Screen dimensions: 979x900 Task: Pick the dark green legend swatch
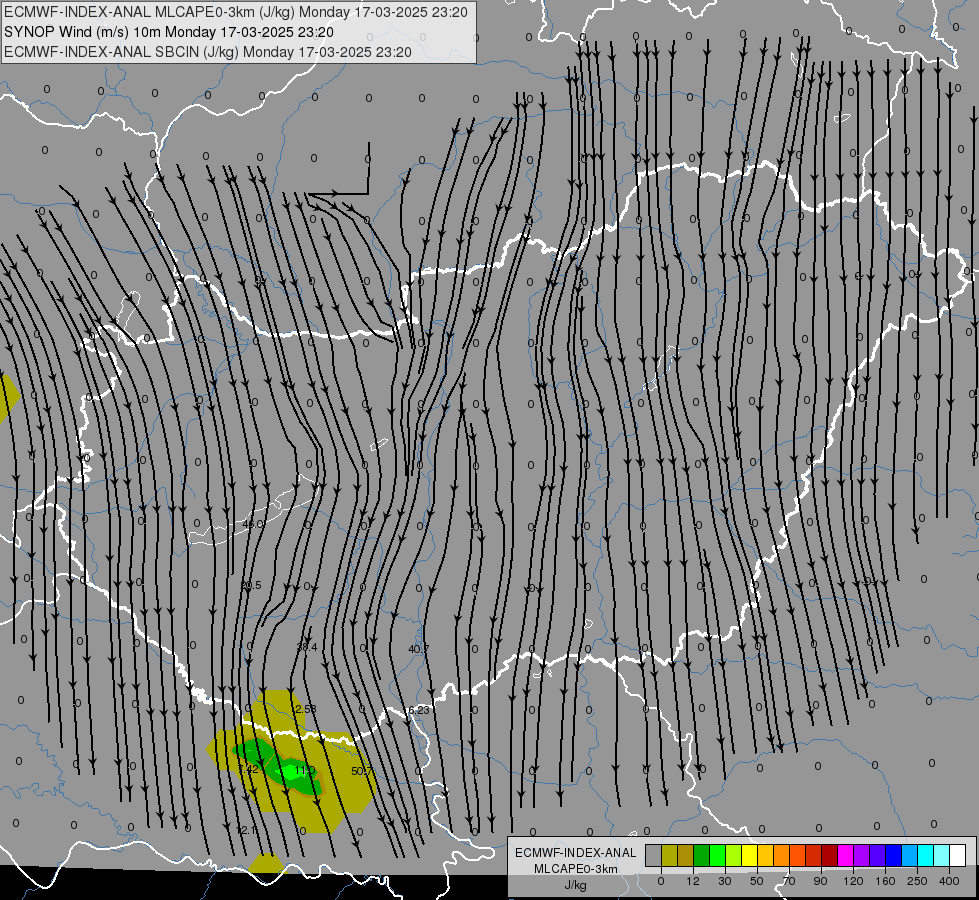tap(701, 855)
